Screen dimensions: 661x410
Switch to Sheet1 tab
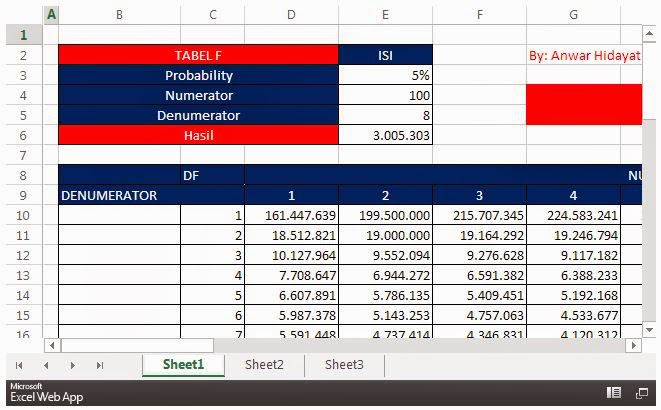(x=183, y=365)
